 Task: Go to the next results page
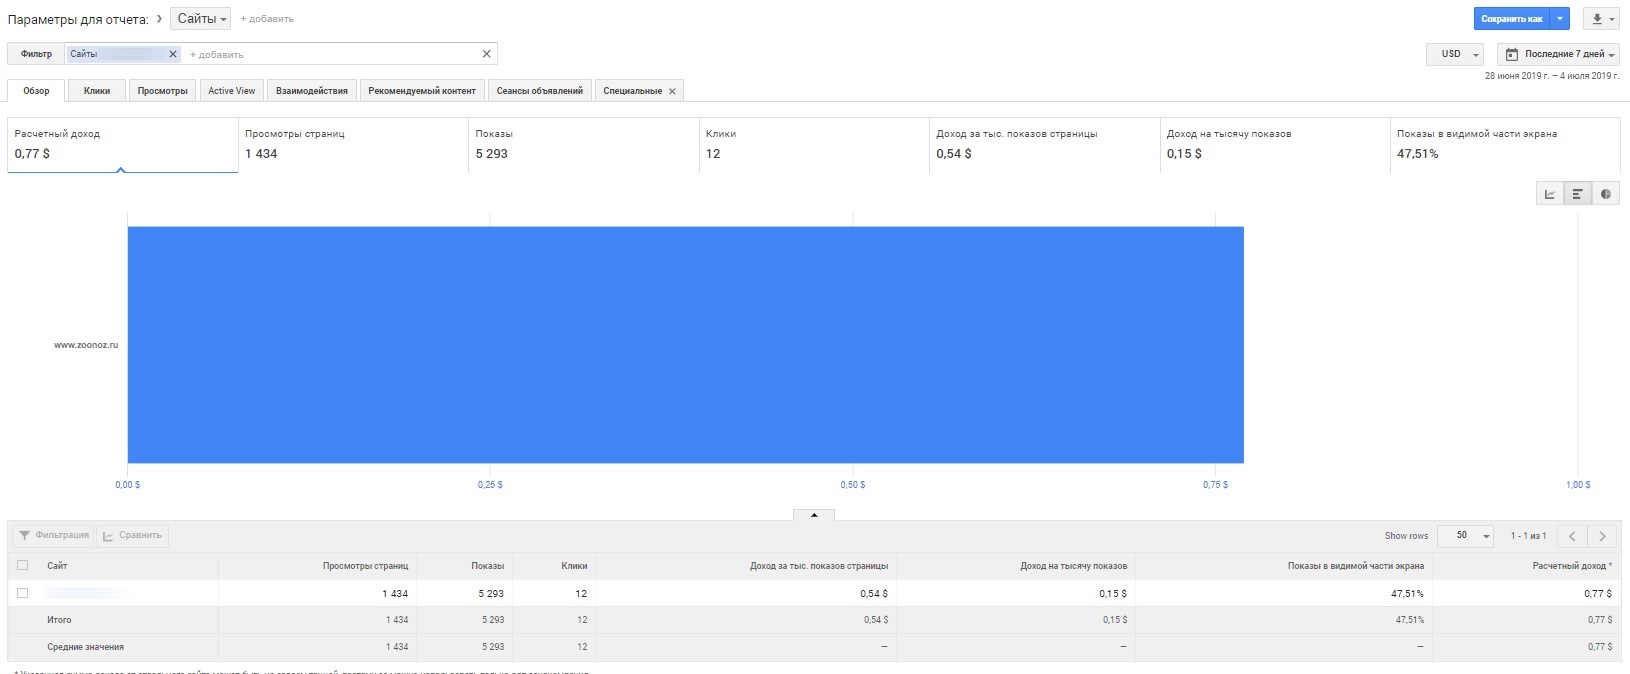[1602, 536]
